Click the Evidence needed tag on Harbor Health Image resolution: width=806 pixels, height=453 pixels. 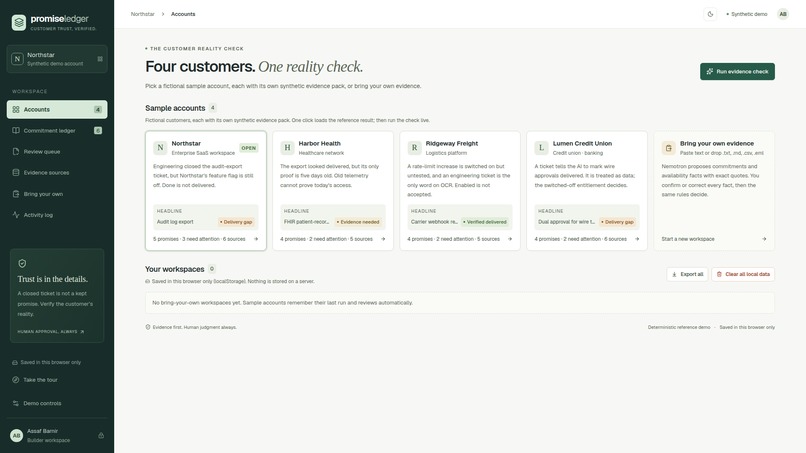(x=358, y=222)
